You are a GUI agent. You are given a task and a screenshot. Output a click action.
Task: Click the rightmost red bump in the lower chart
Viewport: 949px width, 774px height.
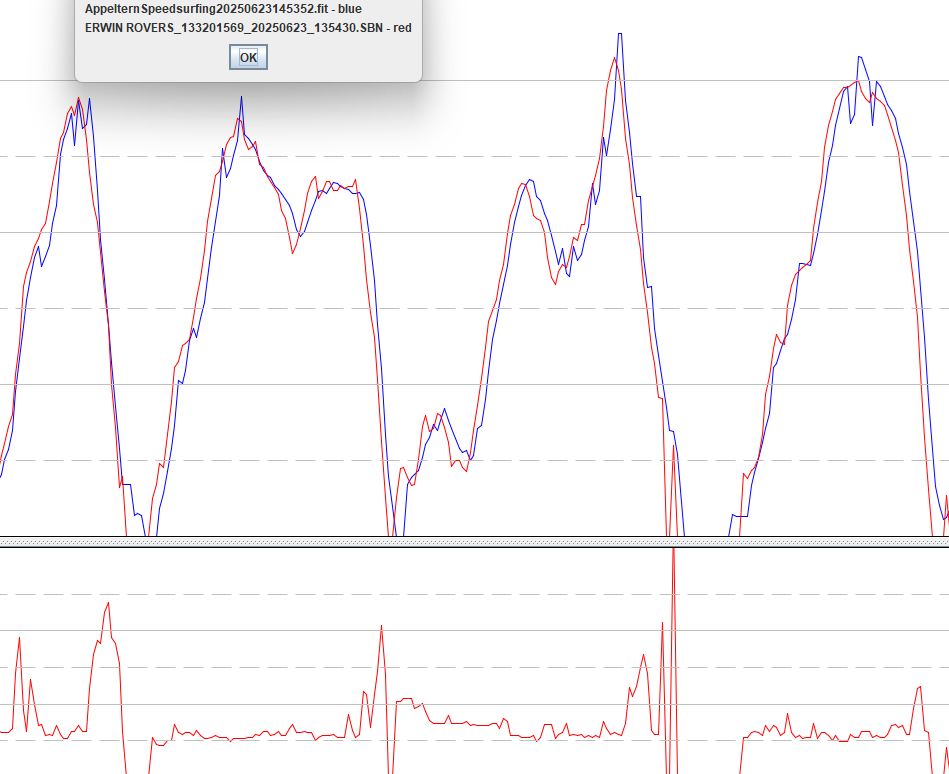tap(919, 688)
